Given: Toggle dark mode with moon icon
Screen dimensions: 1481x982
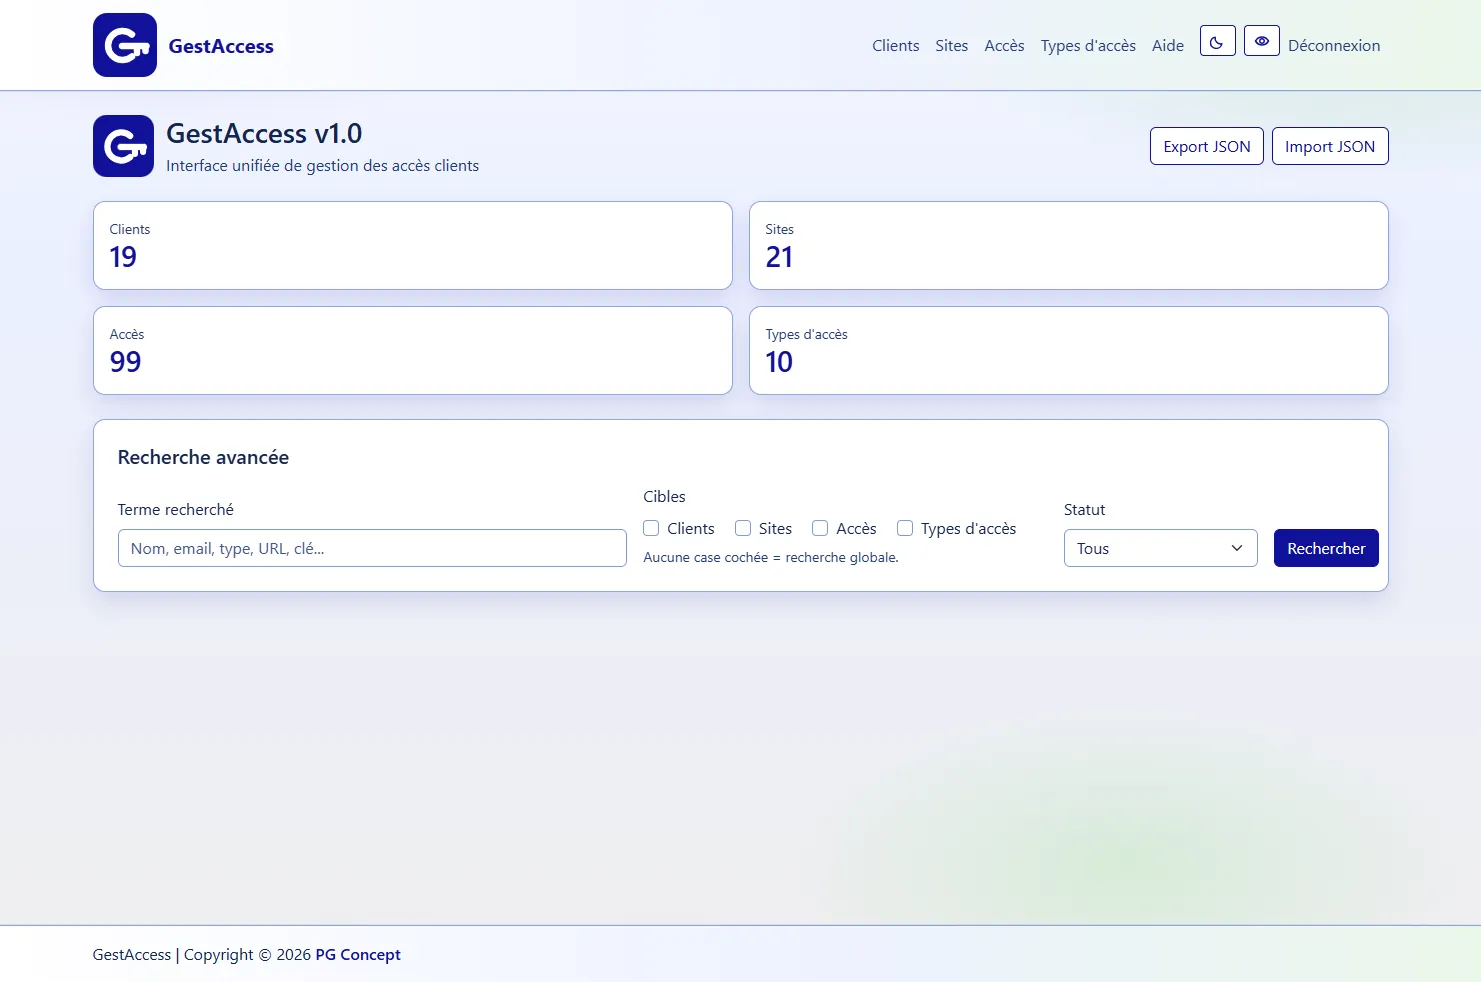Looking at the screenshot, I should [x=1217, y=41].
